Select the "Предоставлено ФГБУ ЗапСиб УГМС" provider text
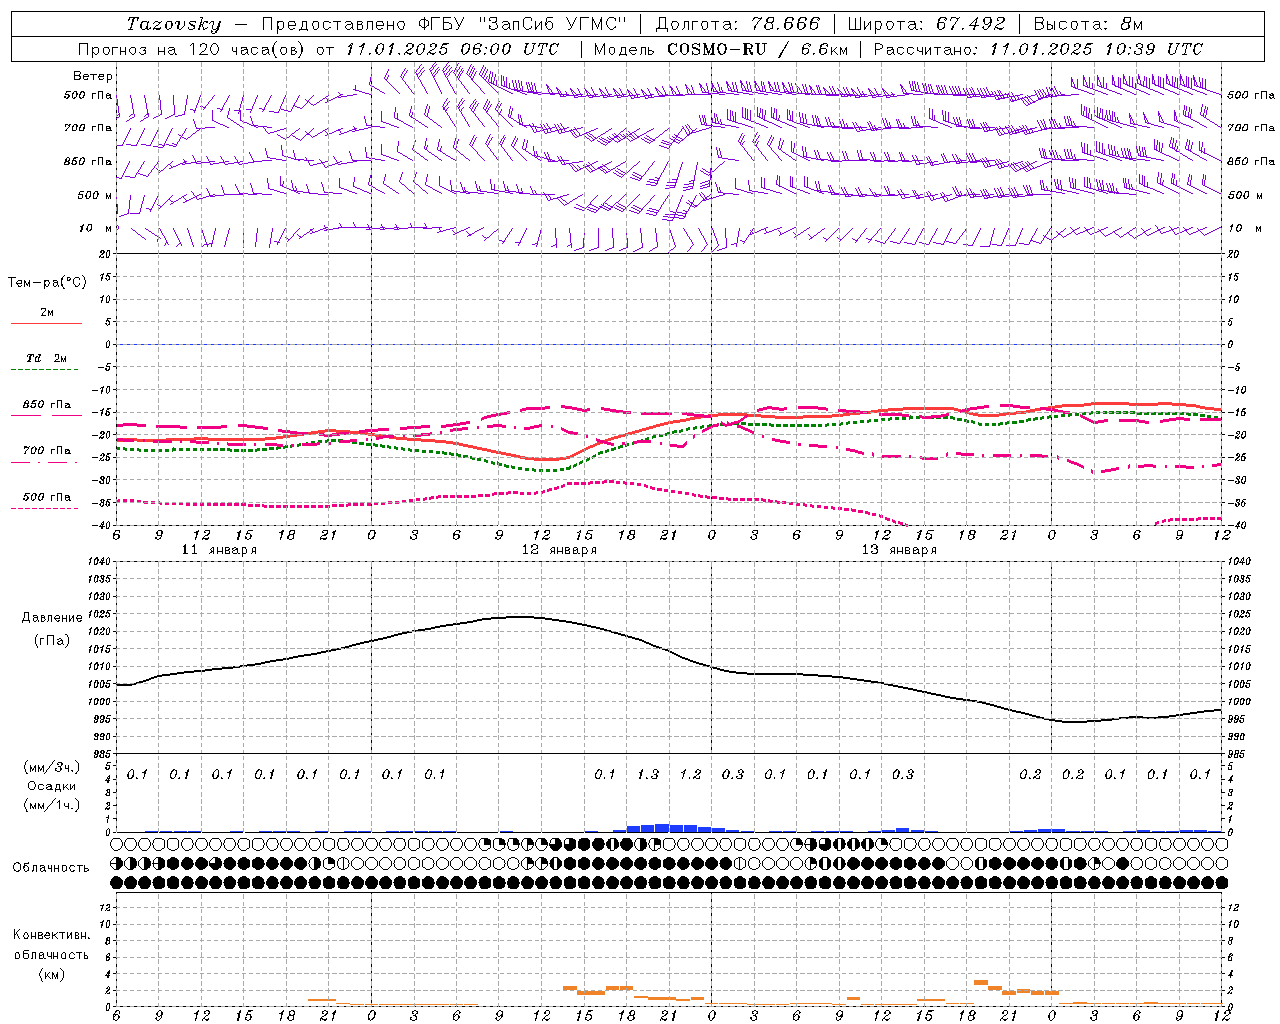The image size is (1280, 1024). (x=443, y=24)
